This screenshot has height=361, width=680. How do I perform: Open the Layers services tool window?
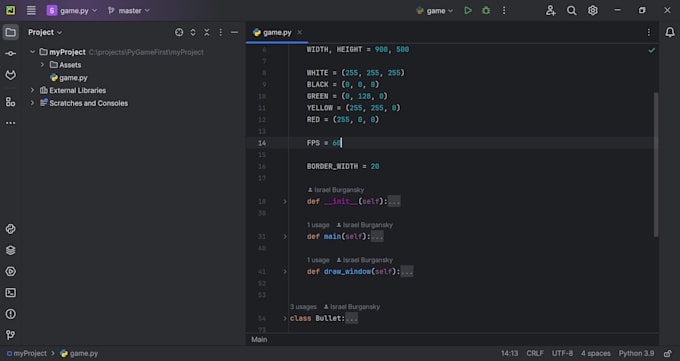point(10,250)
